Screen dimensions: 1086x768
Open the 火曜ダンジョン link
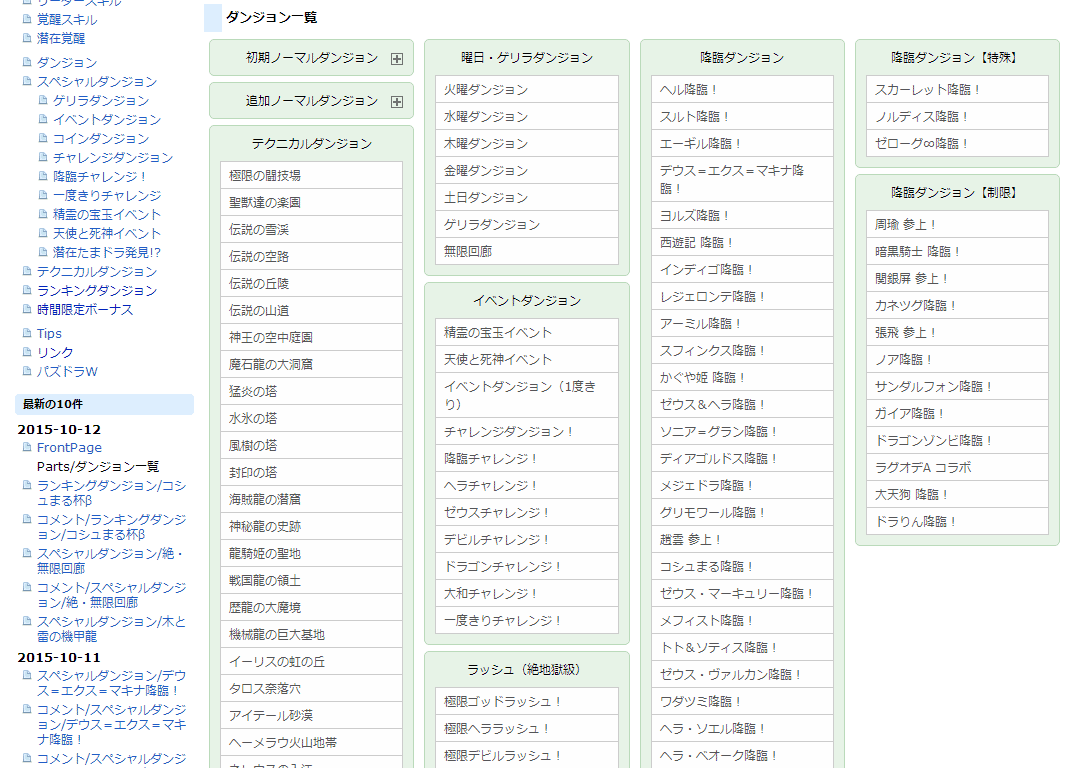click(x=486, y=89)
